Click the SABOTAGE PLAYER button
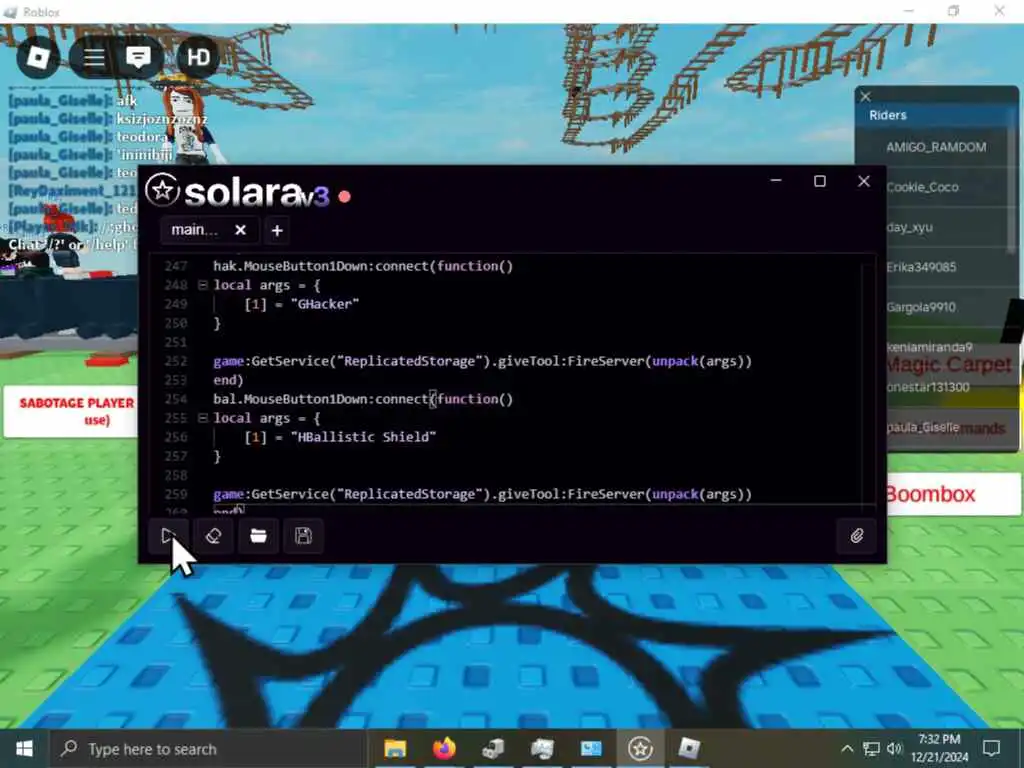Viewport: 1024px width, 768px height. [x=71, y=411]
